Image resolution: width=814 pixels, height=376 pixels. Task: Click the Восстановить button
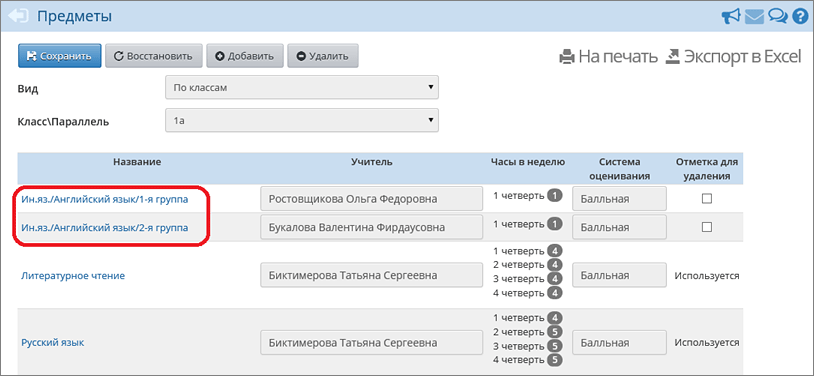point(153,56)
